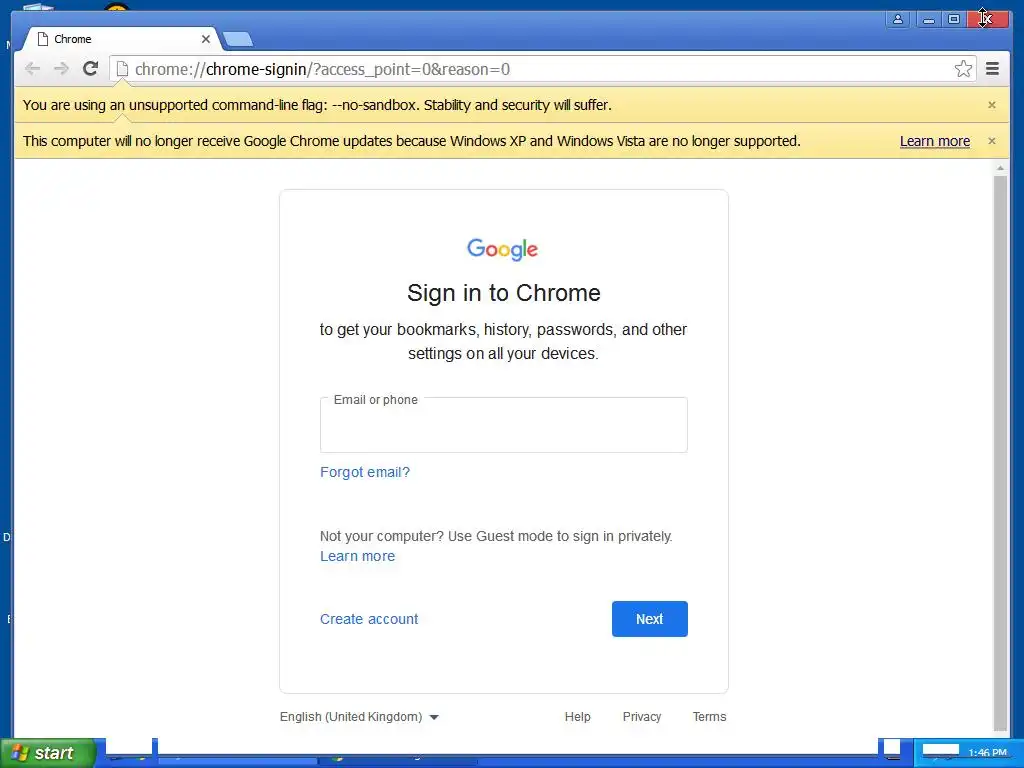
Task: Open a new tab
Action: point(238,40)
